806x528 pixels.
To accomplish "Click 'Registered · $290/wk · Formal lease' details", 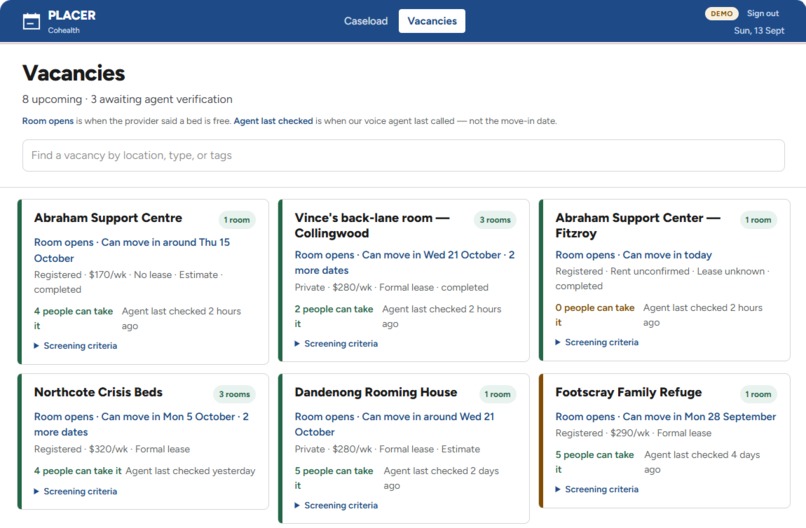I will (x=633, y=433).
